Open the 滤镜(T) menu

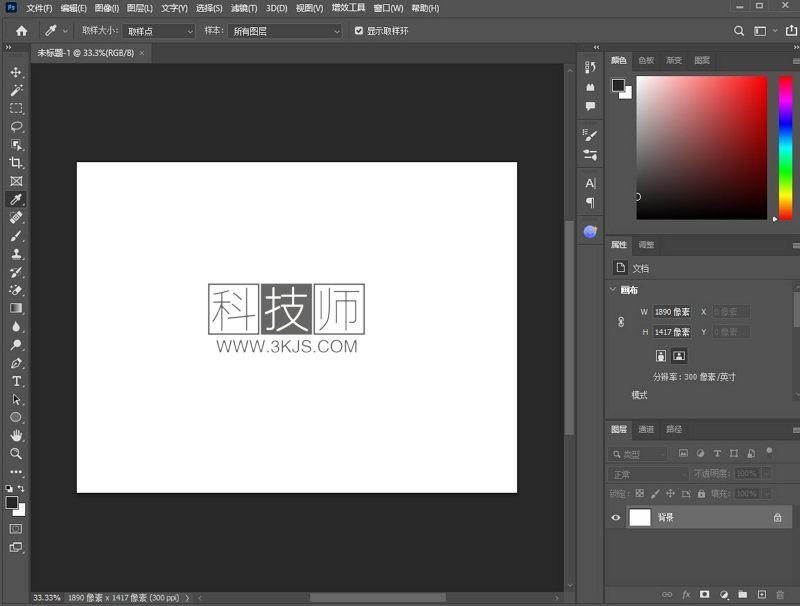(x=244, y=8)
